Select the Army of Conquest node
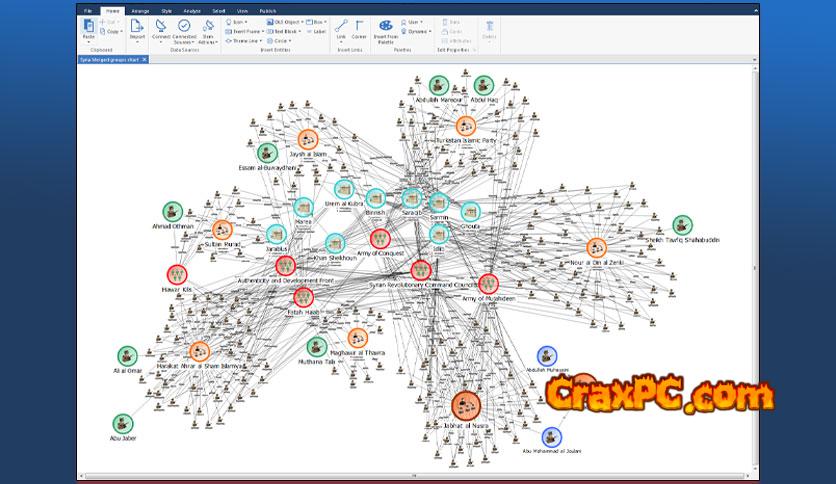This screenshot has height=484, width=836. [380, 239]
